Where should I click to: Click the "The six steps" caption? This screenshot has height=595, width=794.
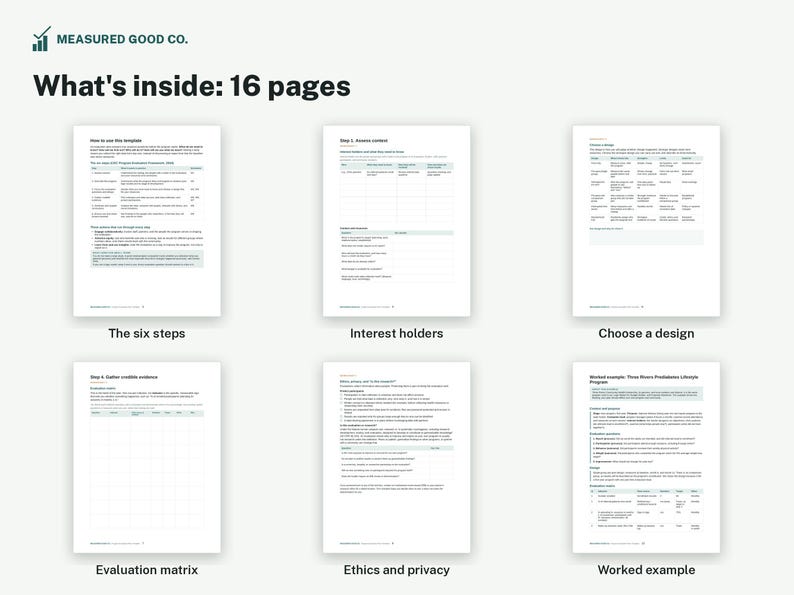[x=147, y=334]
